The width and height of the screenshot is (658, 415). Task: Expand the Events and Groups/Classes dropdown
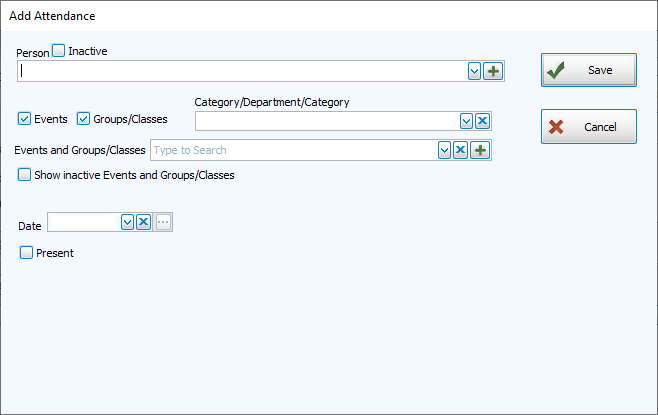point(444,150)
